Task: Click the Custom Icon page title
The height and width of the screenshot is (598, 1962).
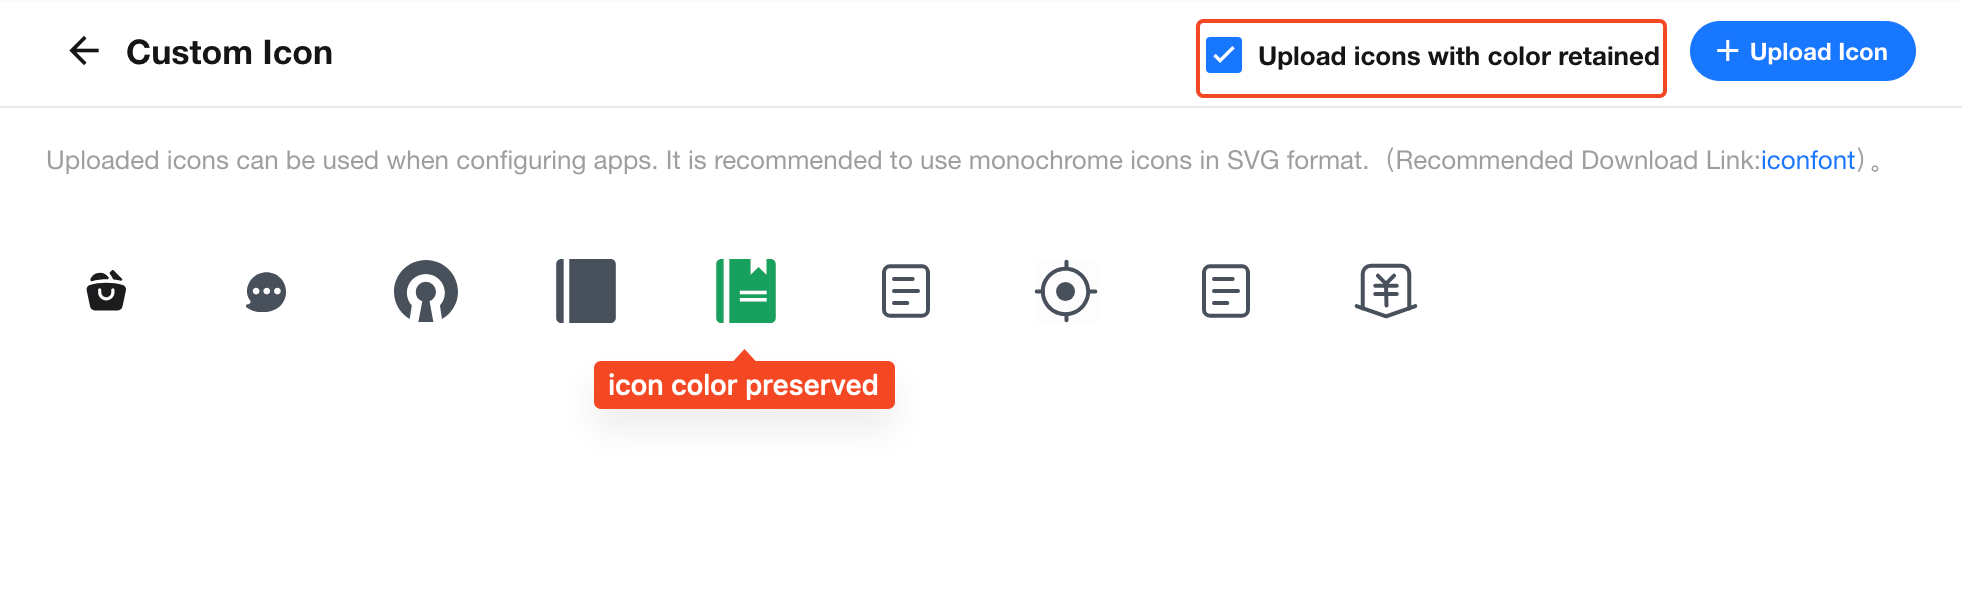Action: [x=229, y=52]
